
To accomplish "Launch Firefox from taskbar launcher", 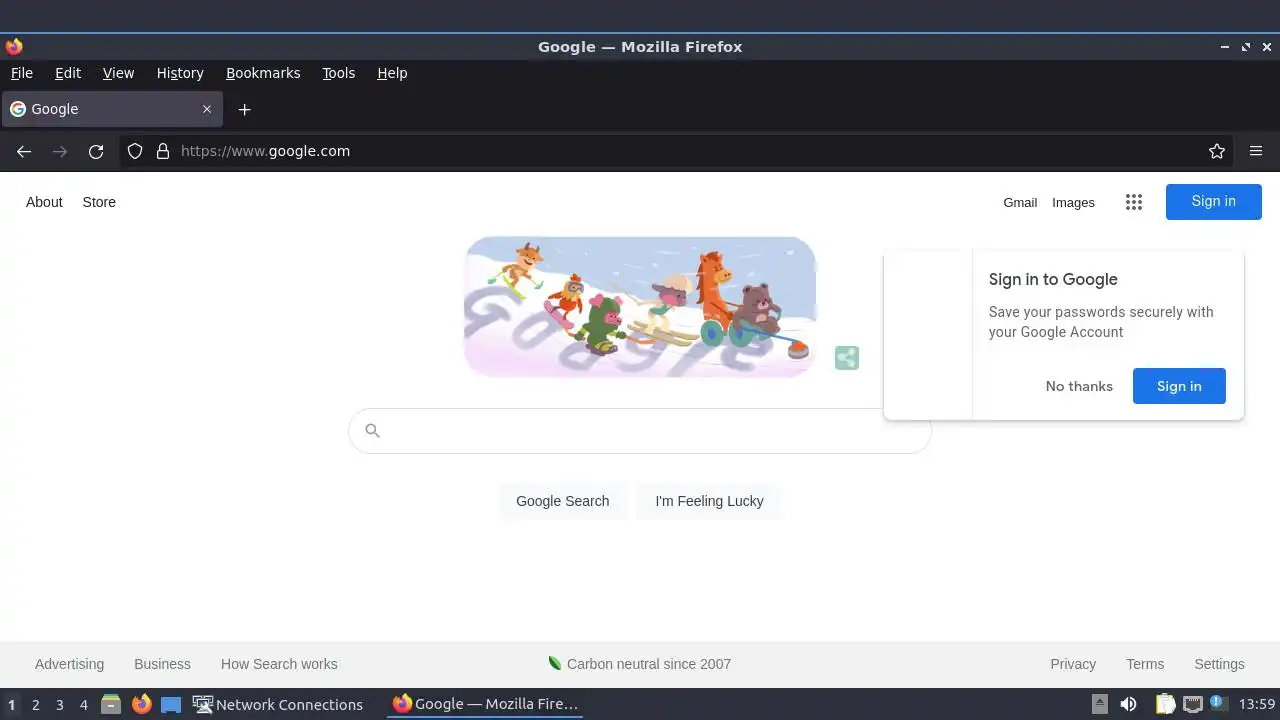I will [141, 705].
